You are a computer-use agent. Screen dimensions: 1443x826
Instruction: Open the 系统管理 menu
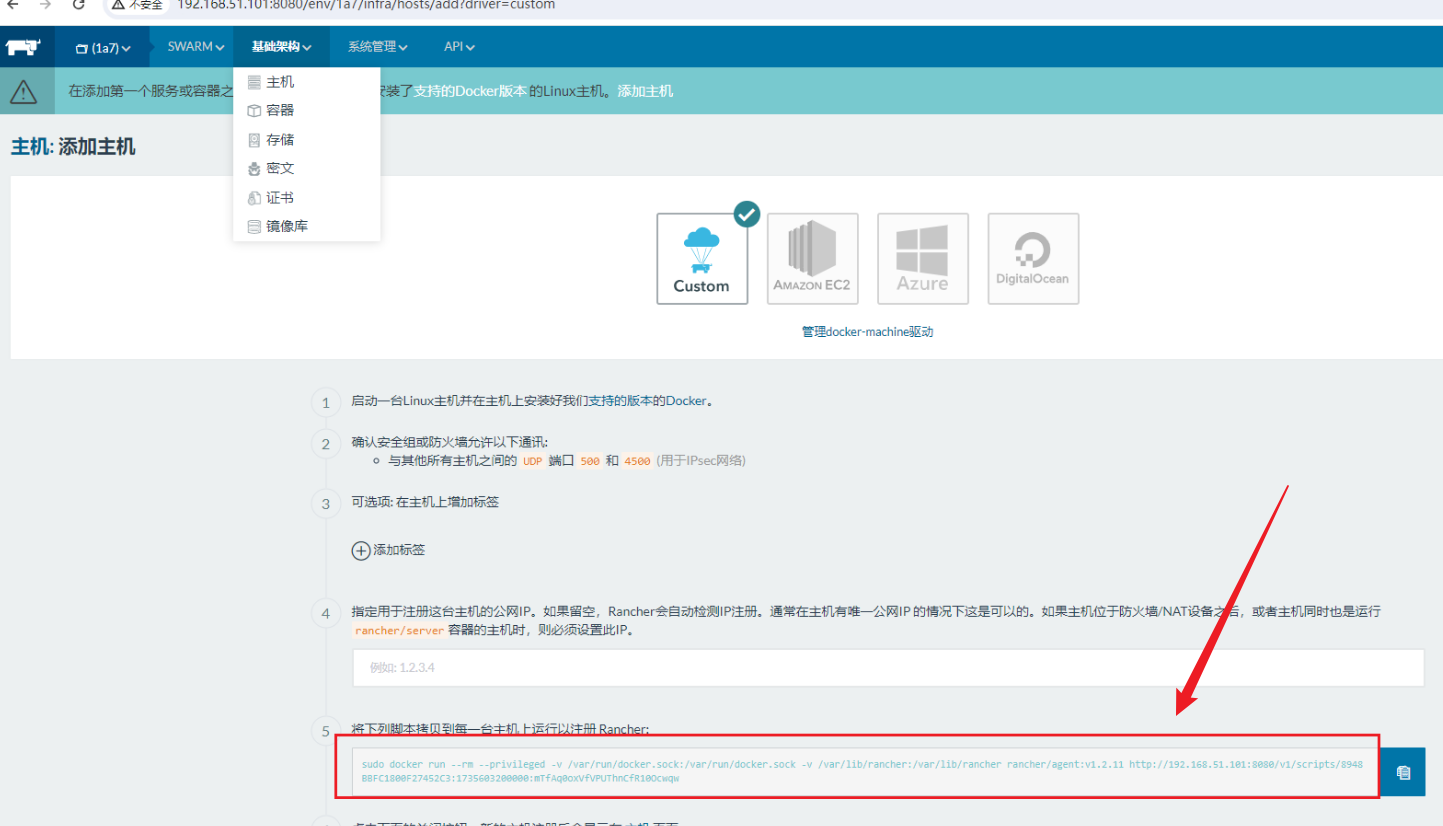[x=378, y=47]
